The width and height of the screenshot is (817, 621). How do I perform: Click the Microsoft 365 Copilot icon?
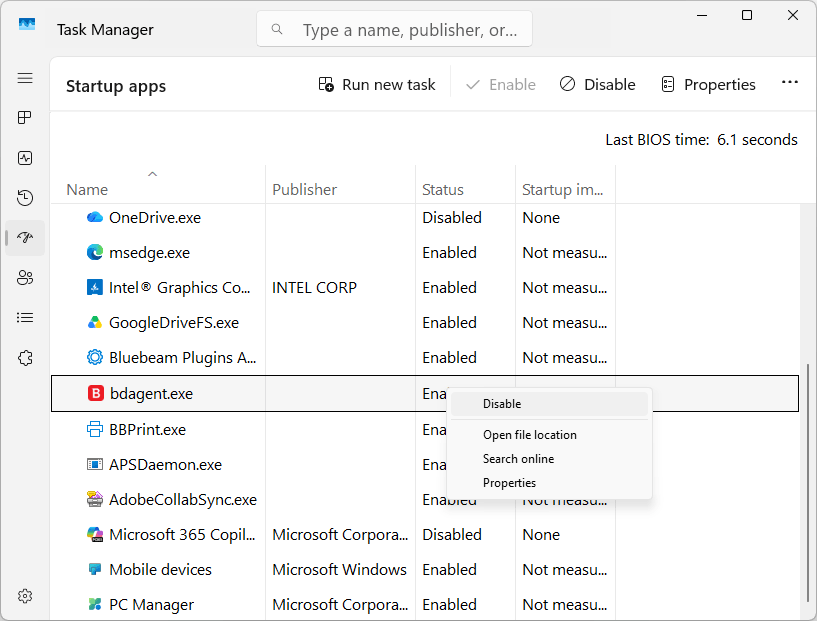94,535
